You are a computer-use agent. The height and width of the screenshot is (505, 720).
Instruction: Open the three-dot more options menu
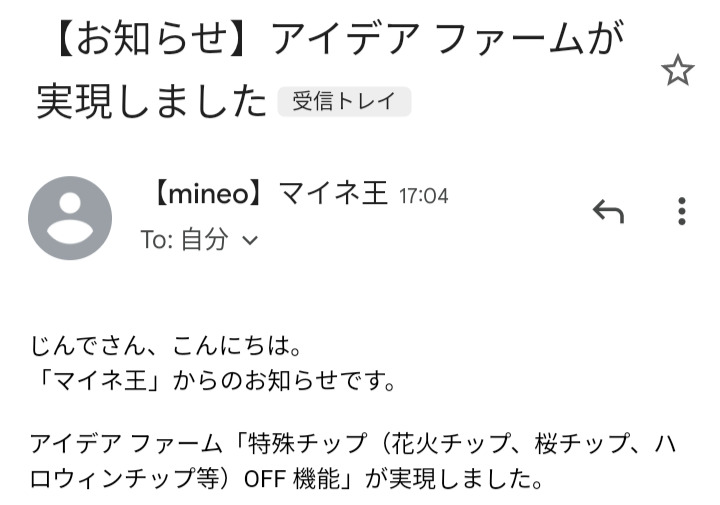[x=681, y=211]
